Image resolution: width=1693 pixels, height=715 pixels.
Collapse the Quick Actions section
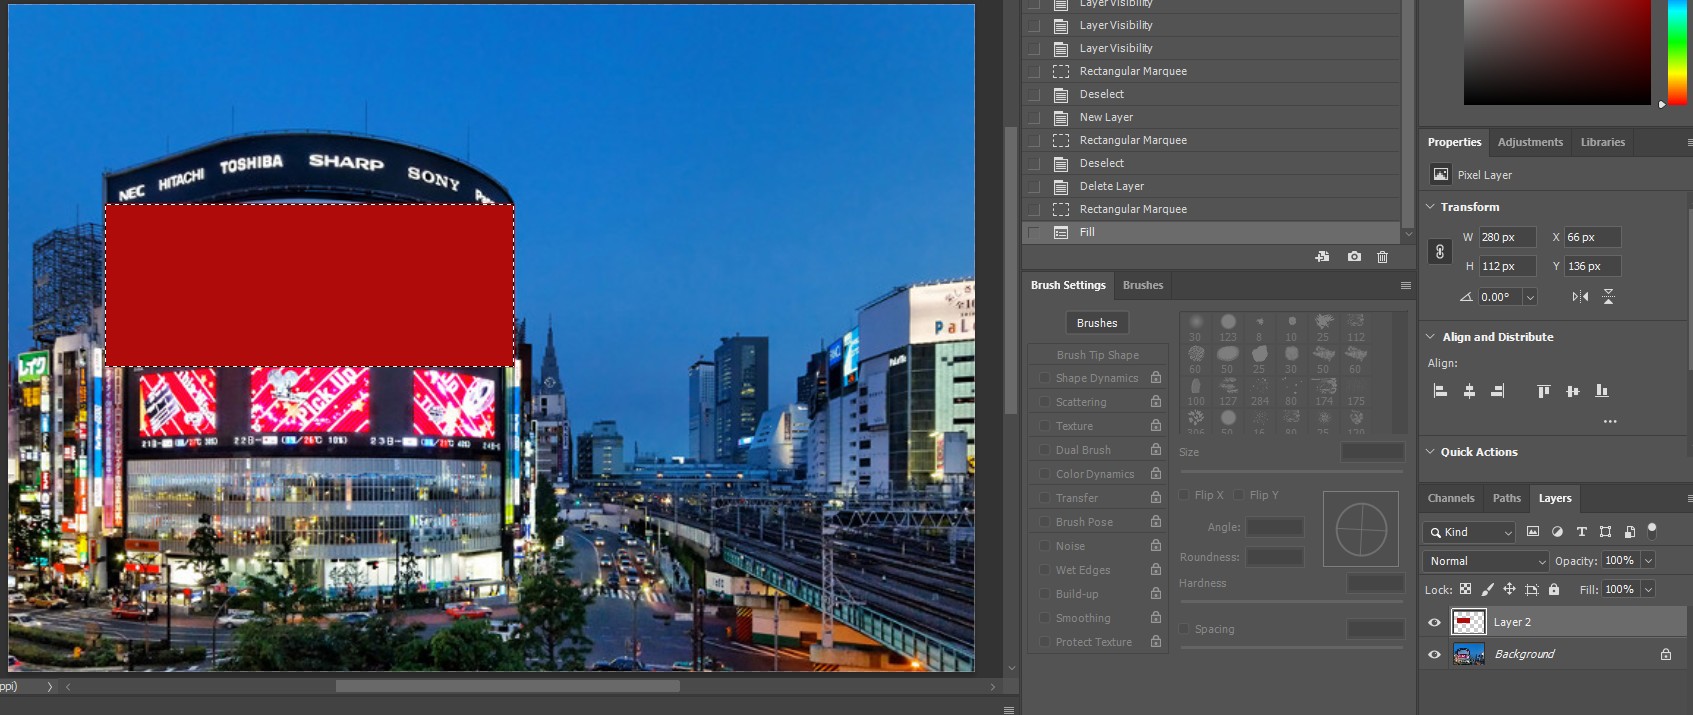[1430, 452]
